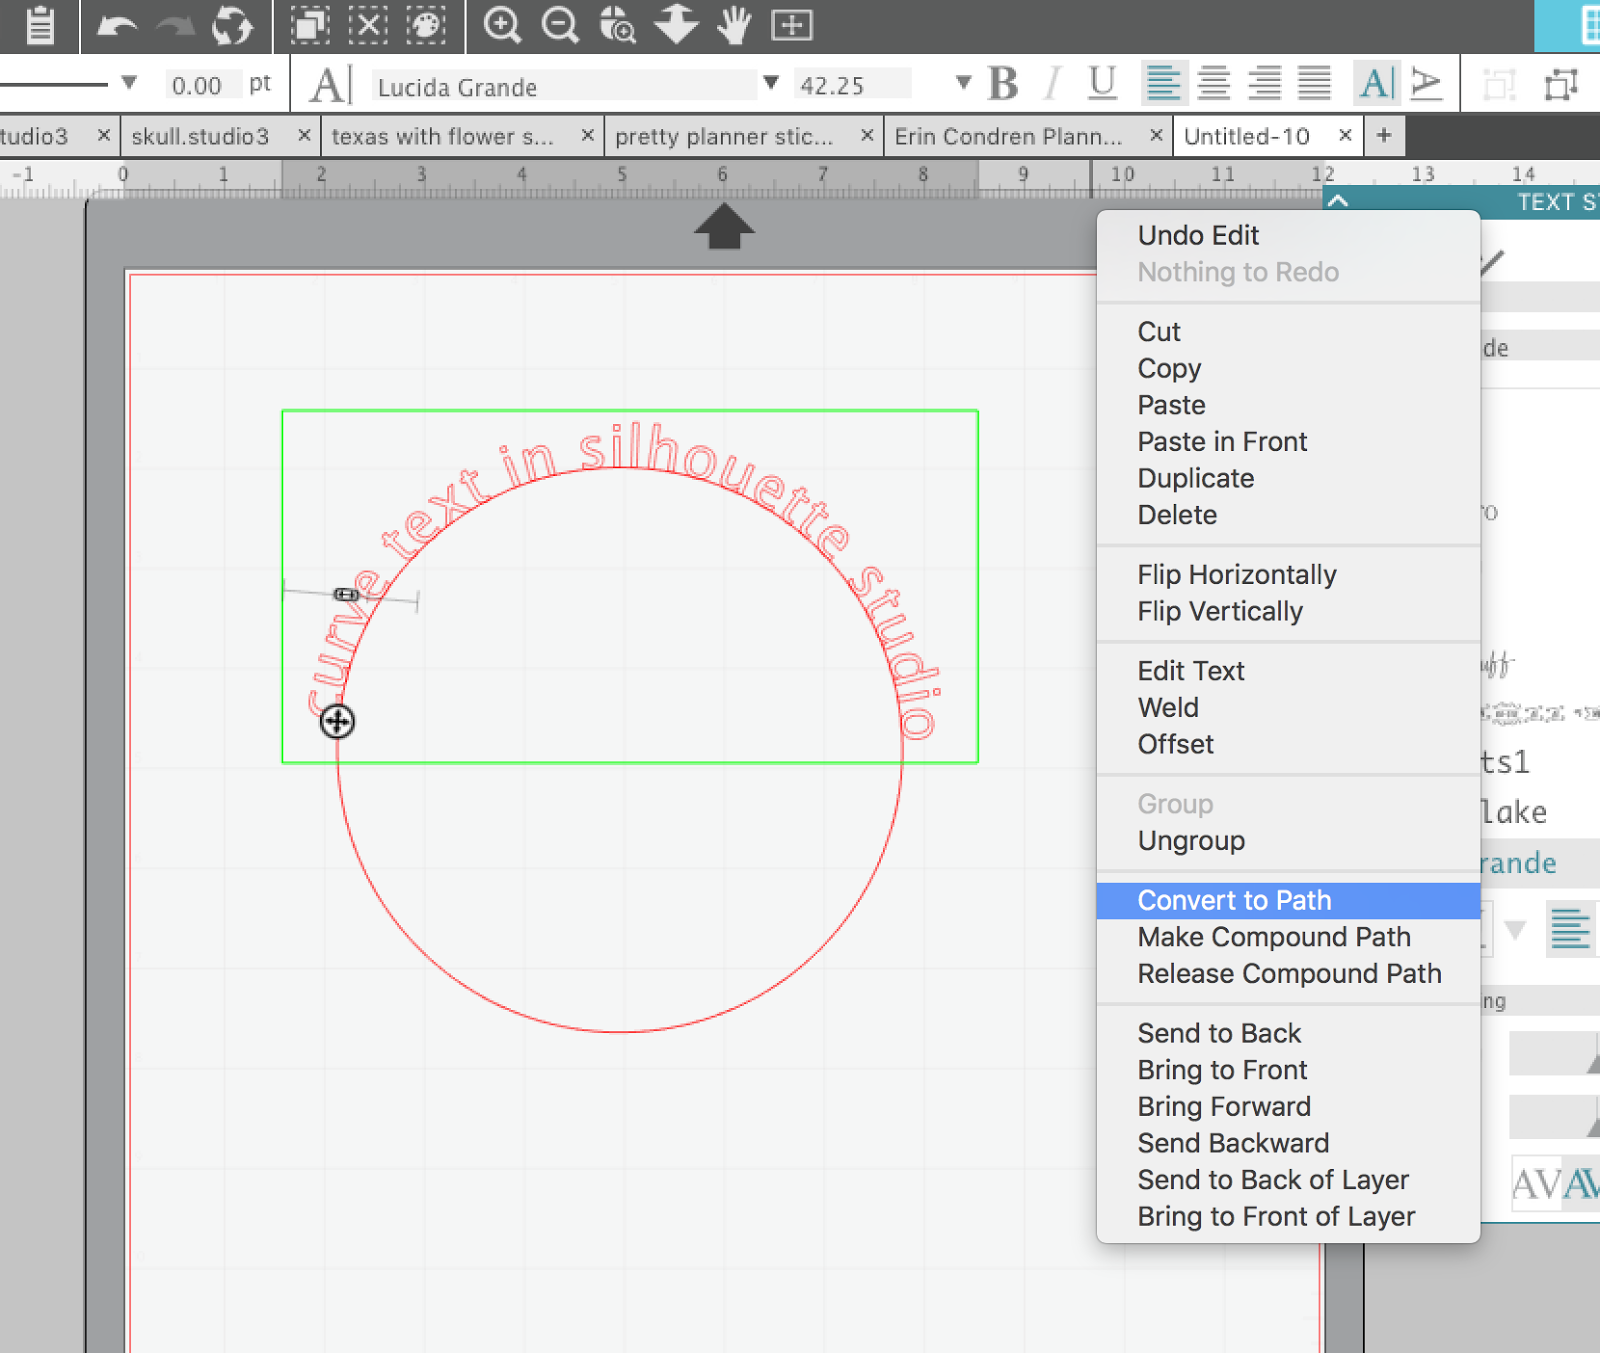Image resolution: width=1600 pixels, height=1353 pixels.
Task: Adjust the line thickness slider
Action: click(x=55, y=84)
